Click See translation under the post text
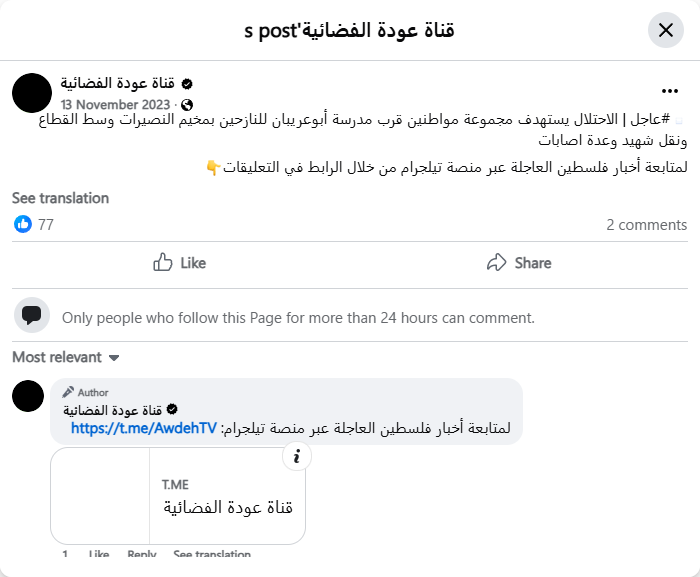This screenshot has width=700, height=577. click(x=61, y=198)
